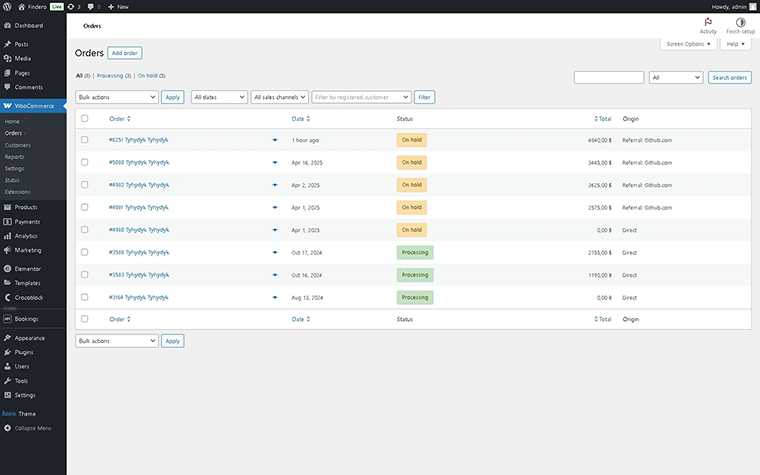Screen dimensions: 760x475
Task: Open the All dates filter dropdown
Action: (219, 97)
